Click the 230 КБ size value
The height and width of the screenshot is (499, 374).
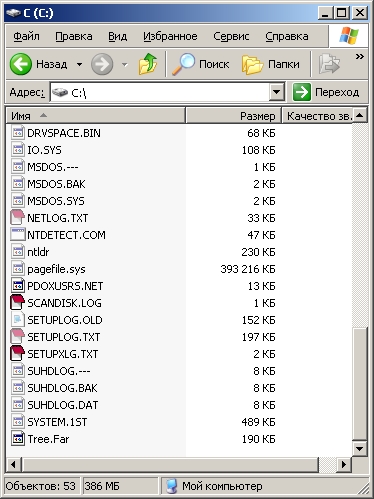click(x=259, y=252)
